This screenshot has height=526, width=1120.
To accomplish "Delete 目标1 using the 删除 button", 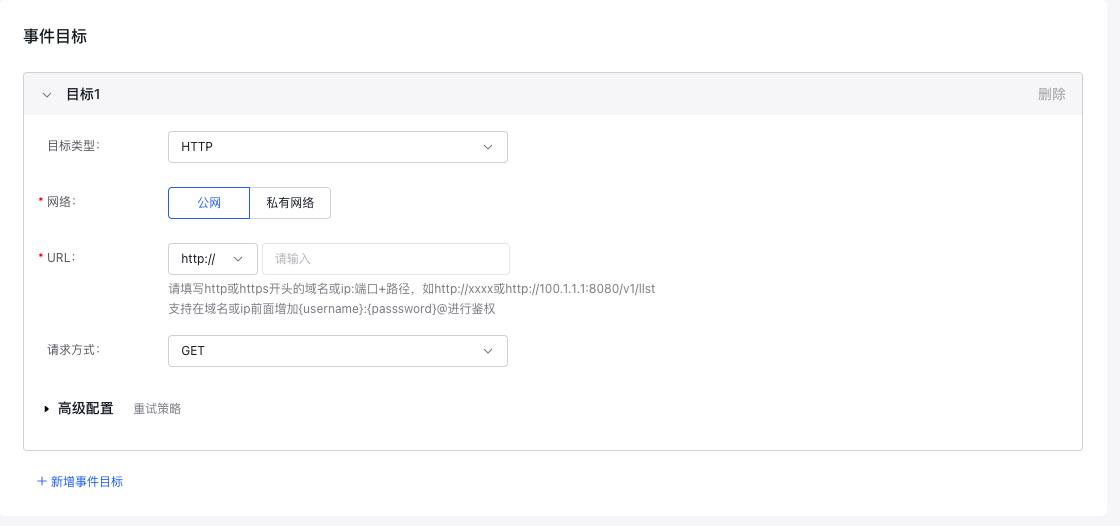I will click(1051, 94).
